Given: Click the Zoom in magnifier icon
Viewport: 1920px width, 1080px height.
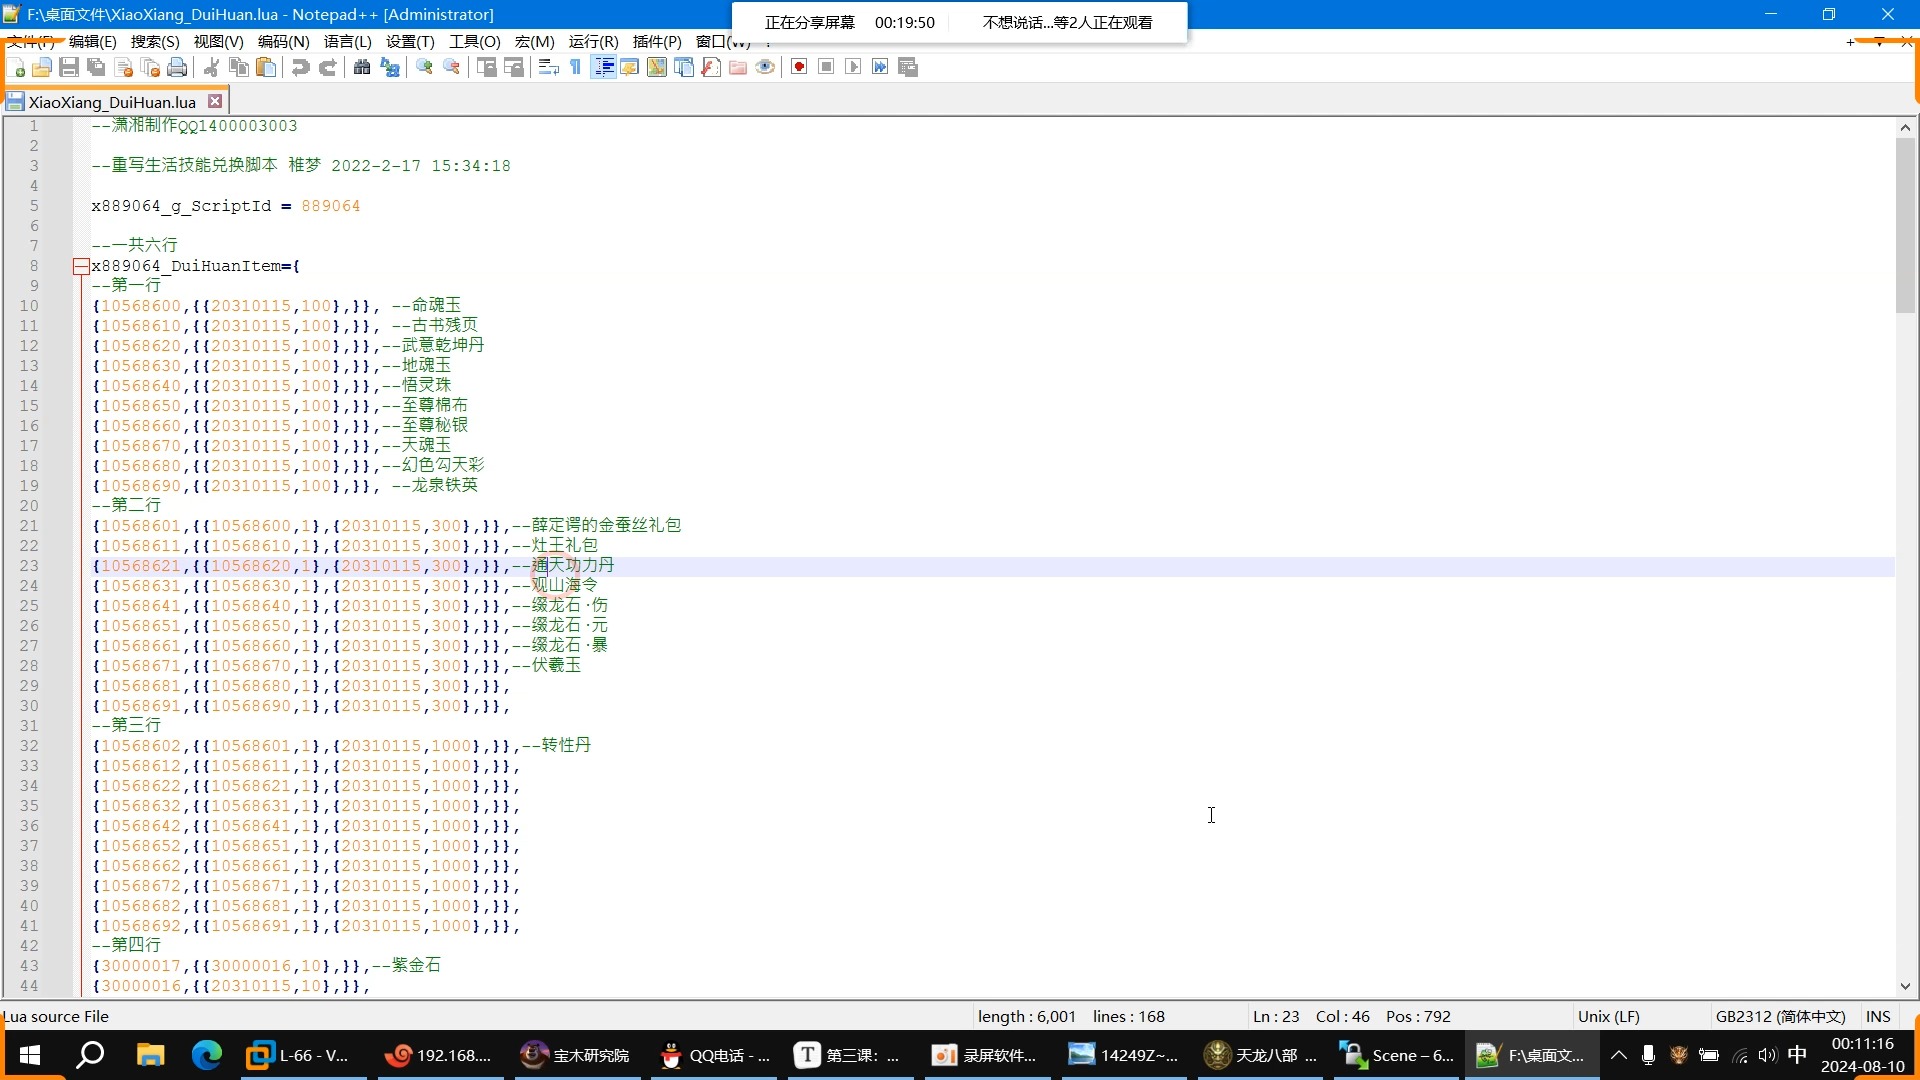Looking at the screenshot, I should 424,67.
